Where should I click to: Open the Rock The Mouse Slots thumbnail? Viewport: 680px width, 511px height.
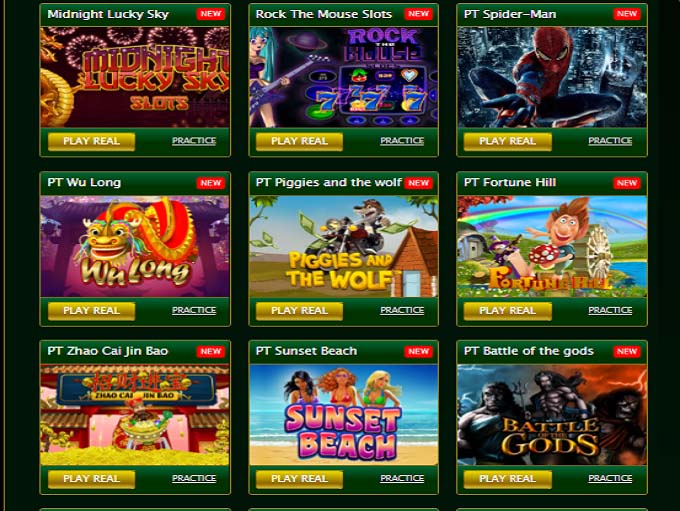pyautogui.click(x=343, y=77)
